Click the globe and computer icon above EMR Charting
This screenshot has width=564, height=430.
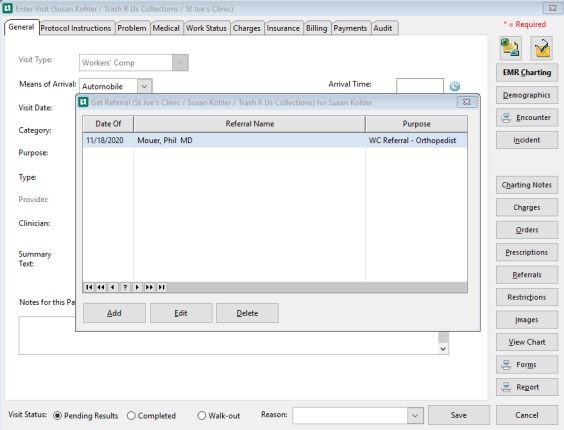click(x=510, y=48)
